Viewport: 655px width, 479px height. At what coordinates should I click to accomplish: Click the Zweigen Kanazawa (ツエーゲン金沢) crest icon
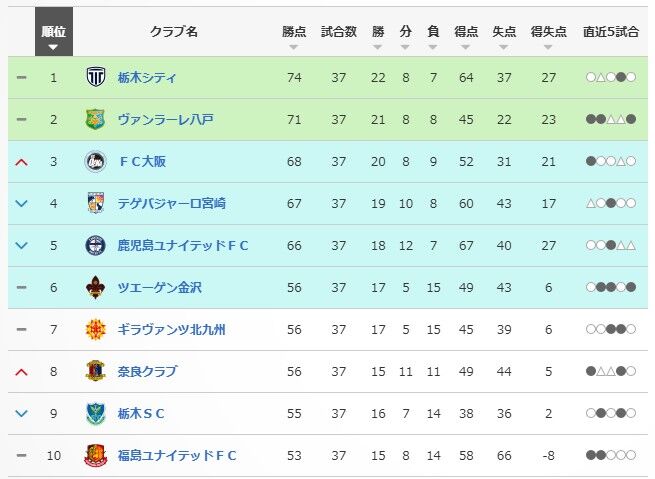95,287
